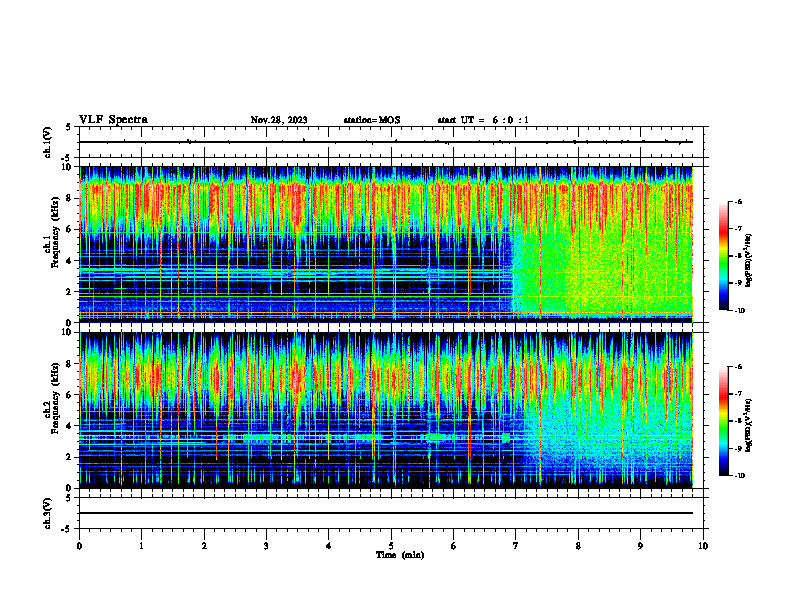This screenshot has width=792, height=612.
Task: Click the "-6" label on ch.2 color bar
Action: (738, 367)
